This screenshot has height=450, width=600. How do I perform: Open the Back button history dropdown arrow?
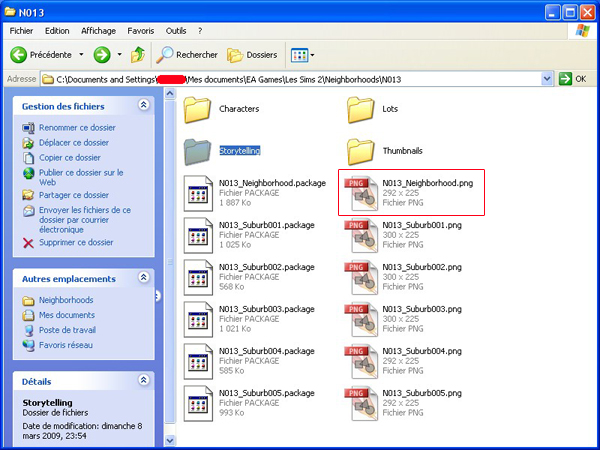81,55
